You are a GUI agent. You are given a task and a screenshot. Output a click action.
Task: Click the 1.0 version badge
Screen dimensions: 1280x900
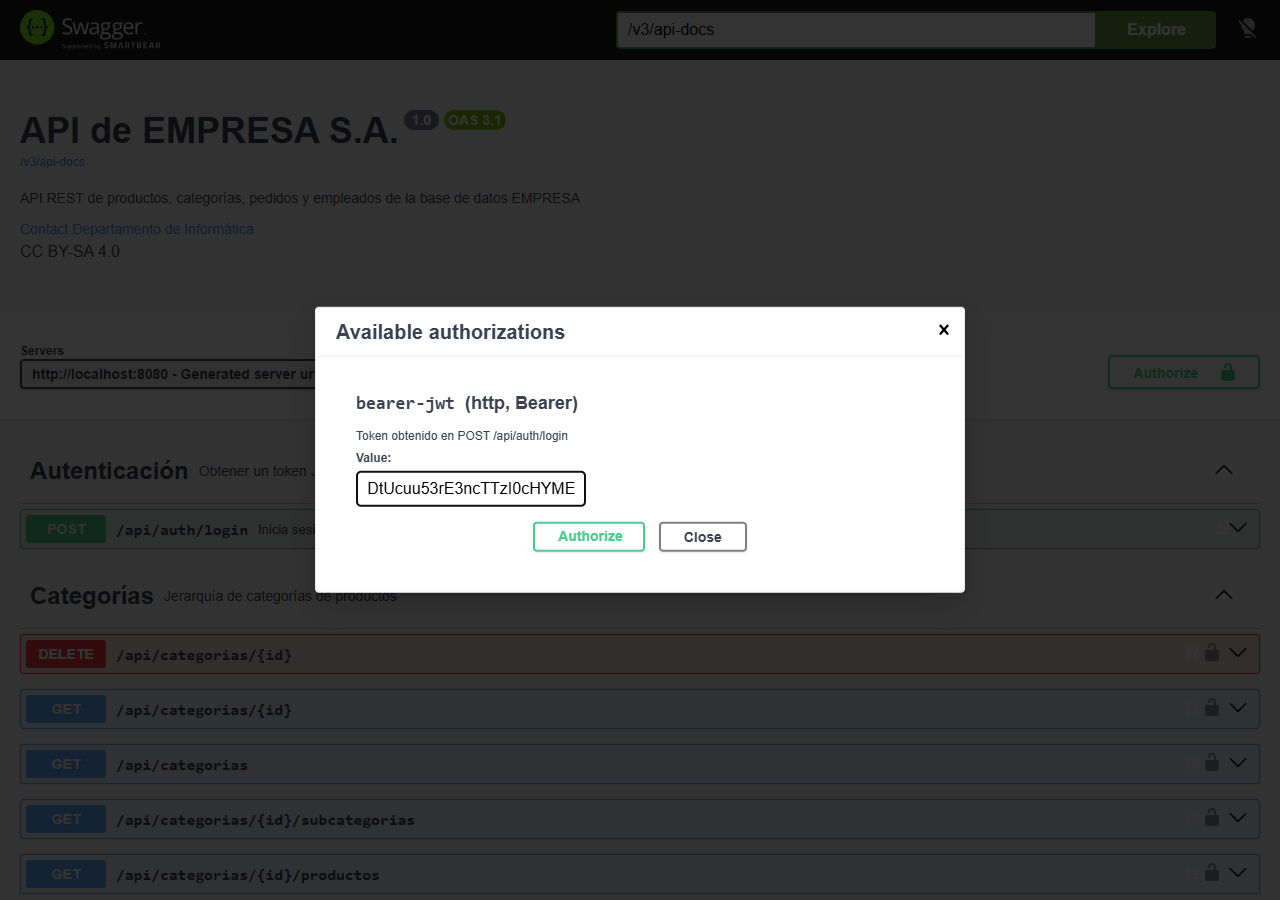[421, 120]
